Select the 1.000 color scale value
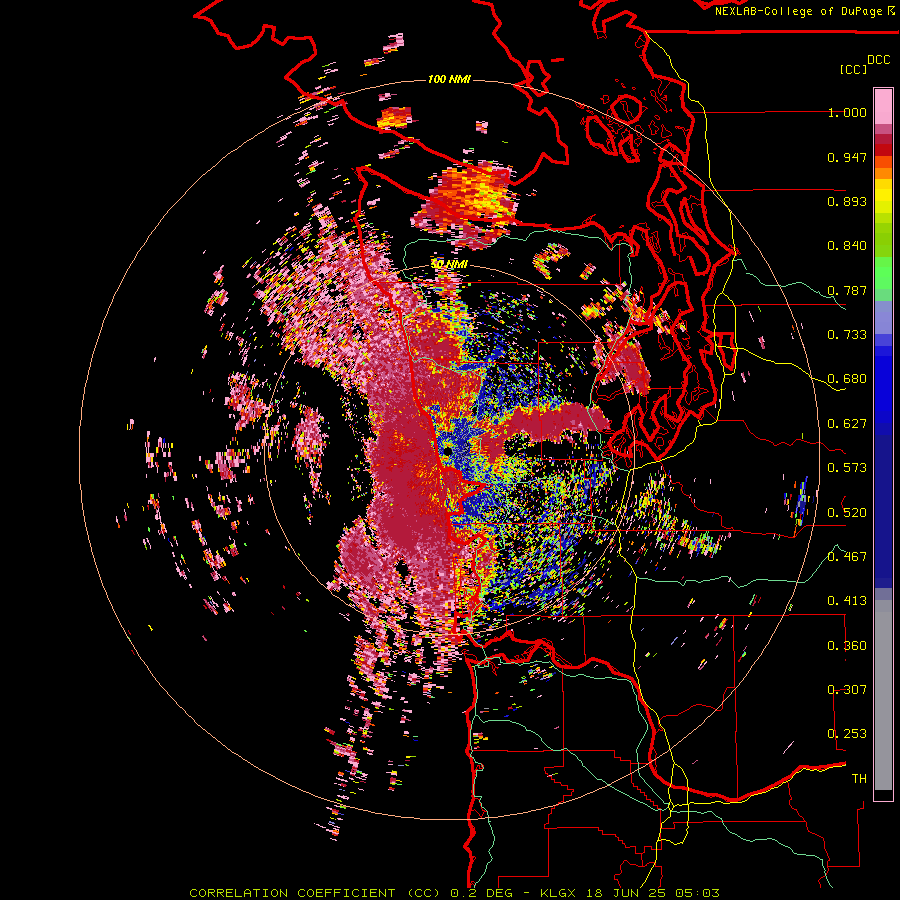Screen dimensions: 900x900 click(x=847, y=112)
